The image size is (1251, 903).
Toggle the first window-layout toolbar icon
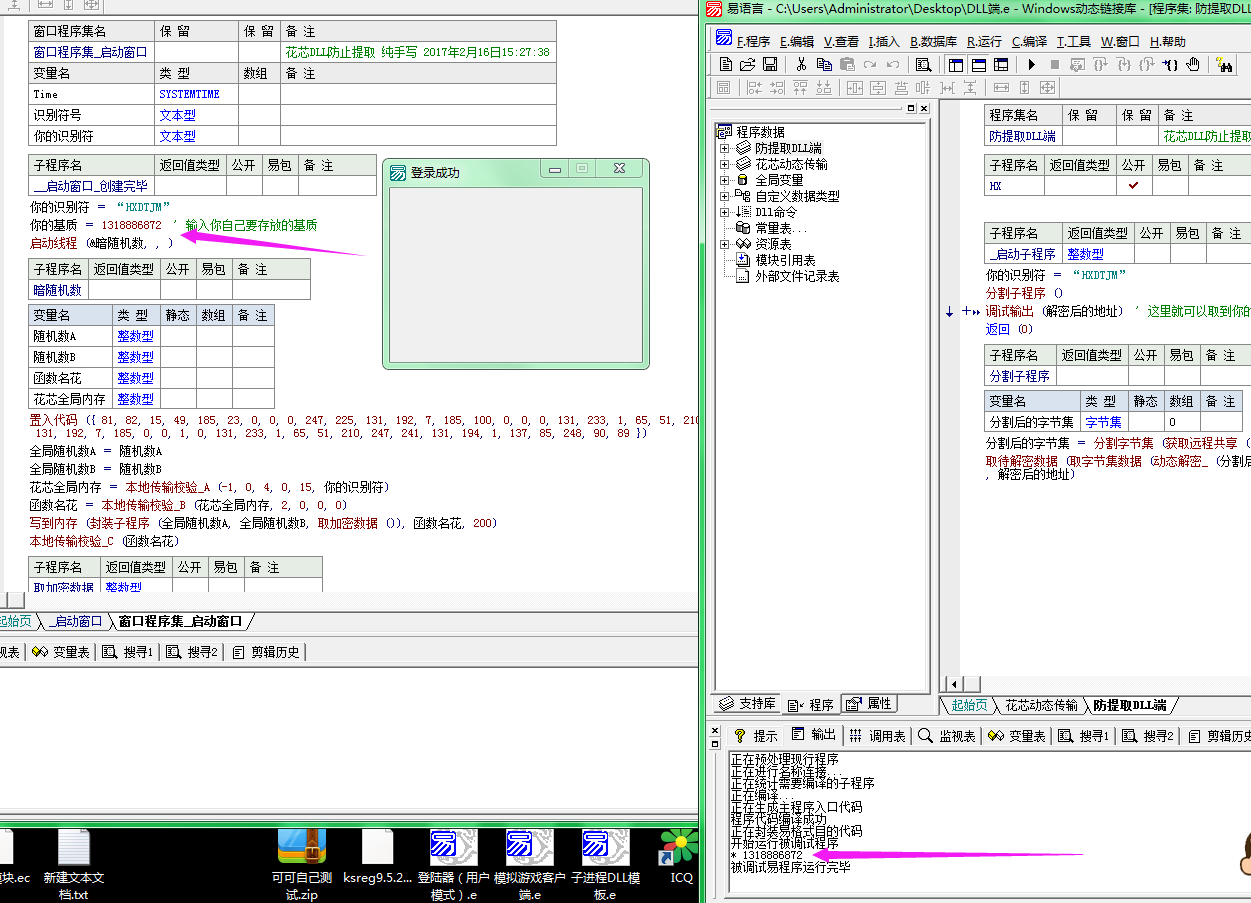956,64
